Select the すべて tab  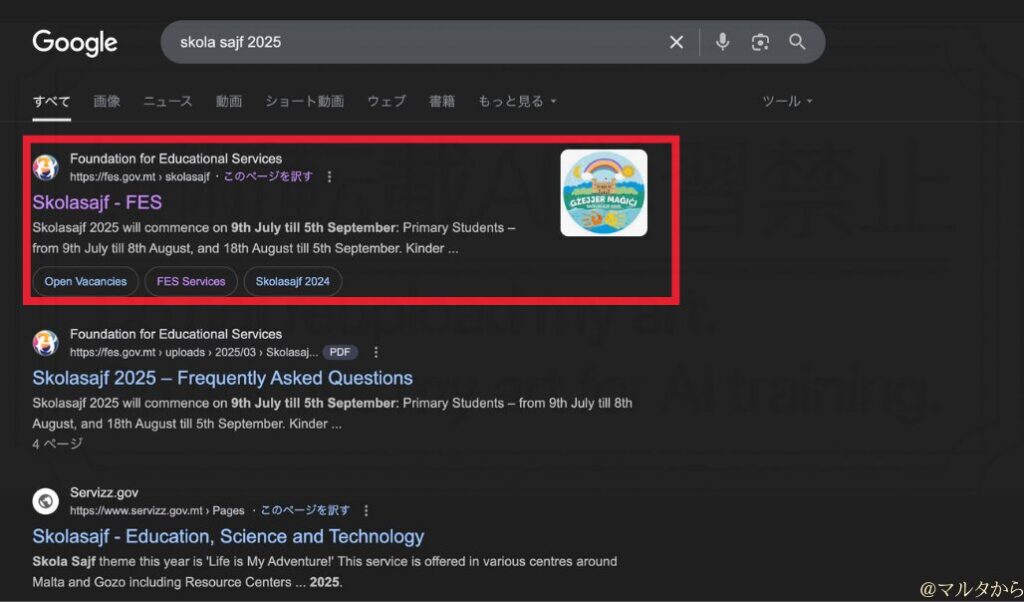[x=52, y=101]
